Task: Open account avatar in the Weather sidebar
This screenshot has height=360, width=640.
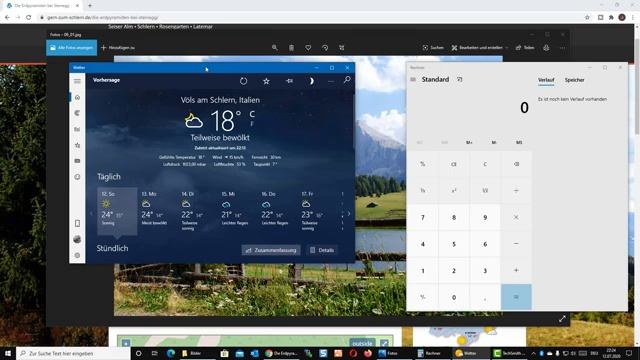Action: pyautogui.click(x=77, y=239)
